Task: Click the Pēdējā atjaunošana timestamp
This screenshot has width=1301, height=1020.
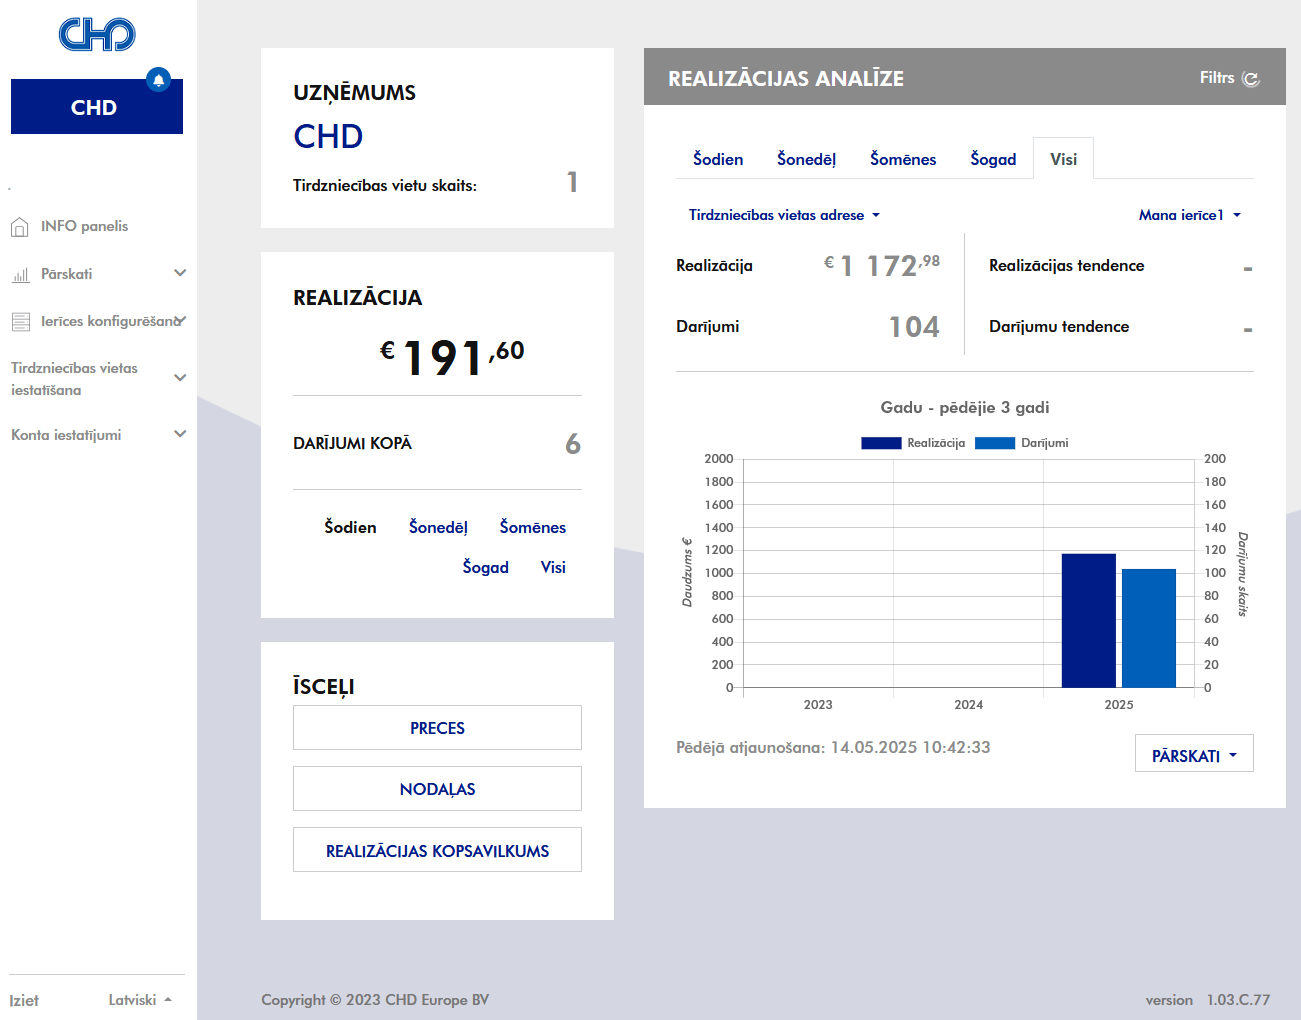Action: point(833,747)
